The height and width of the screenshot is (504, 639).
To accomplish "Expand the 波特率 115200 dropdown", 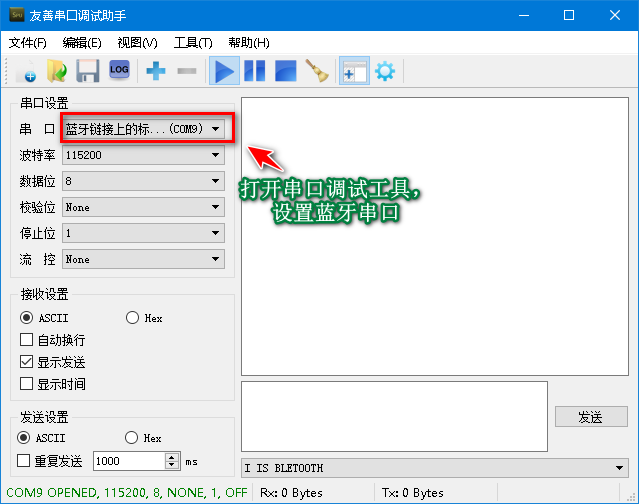I will pos(143,155).
